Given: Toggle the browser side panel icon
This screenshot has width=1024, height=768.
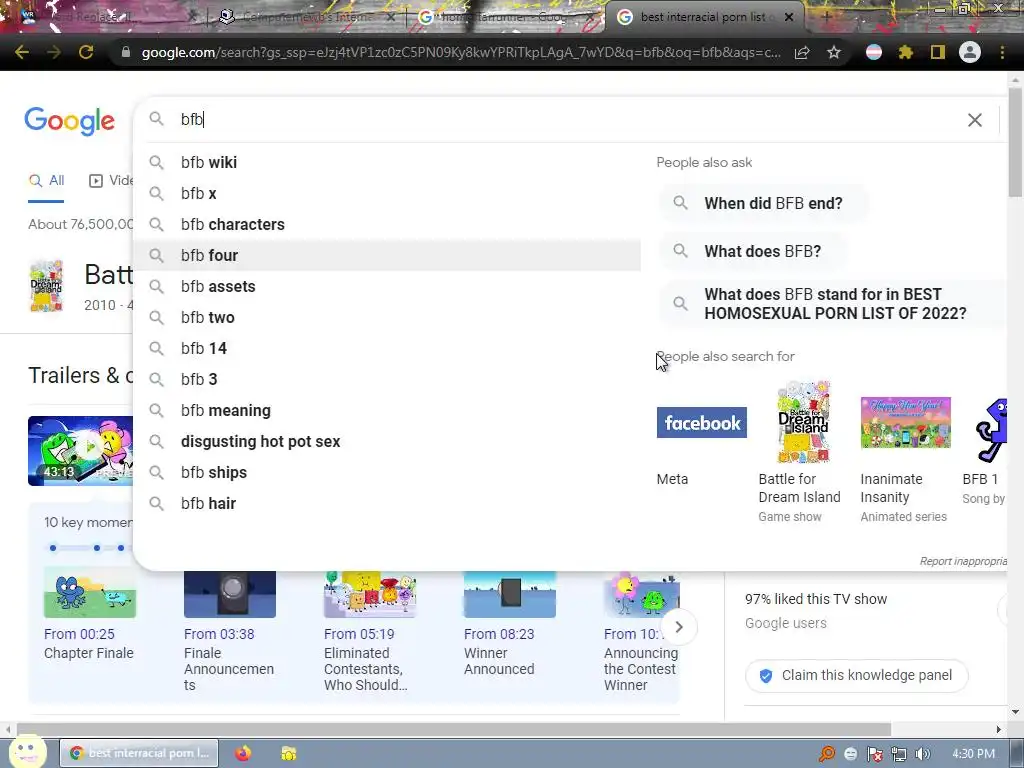Looking at the screenshot, I should (x=938, y=52).
